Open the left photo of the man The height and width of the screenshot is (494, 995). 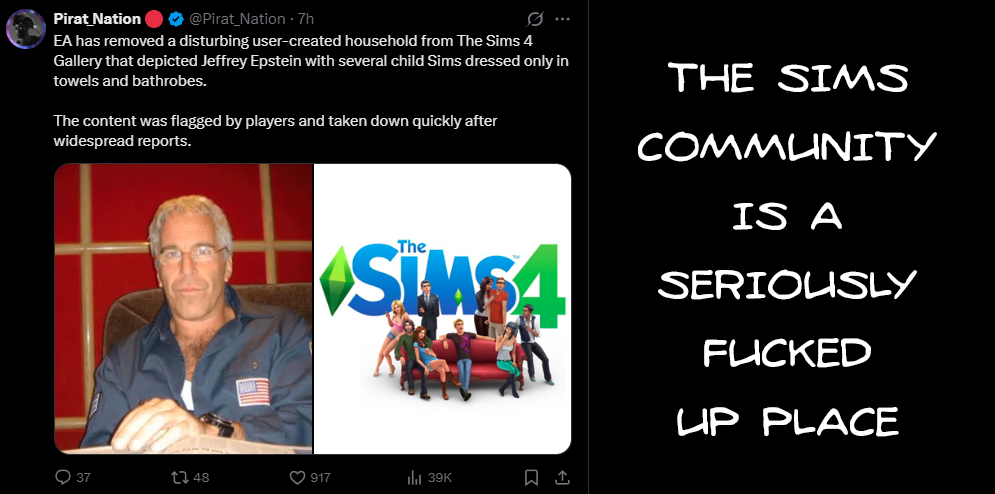(x=183, y=309)
